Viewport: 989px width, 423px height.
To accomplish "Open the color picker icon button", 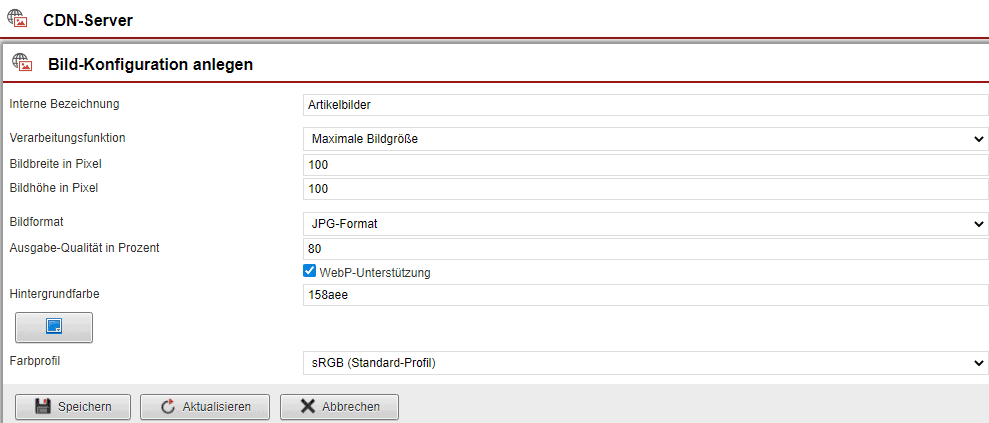I will coord(54,326).
